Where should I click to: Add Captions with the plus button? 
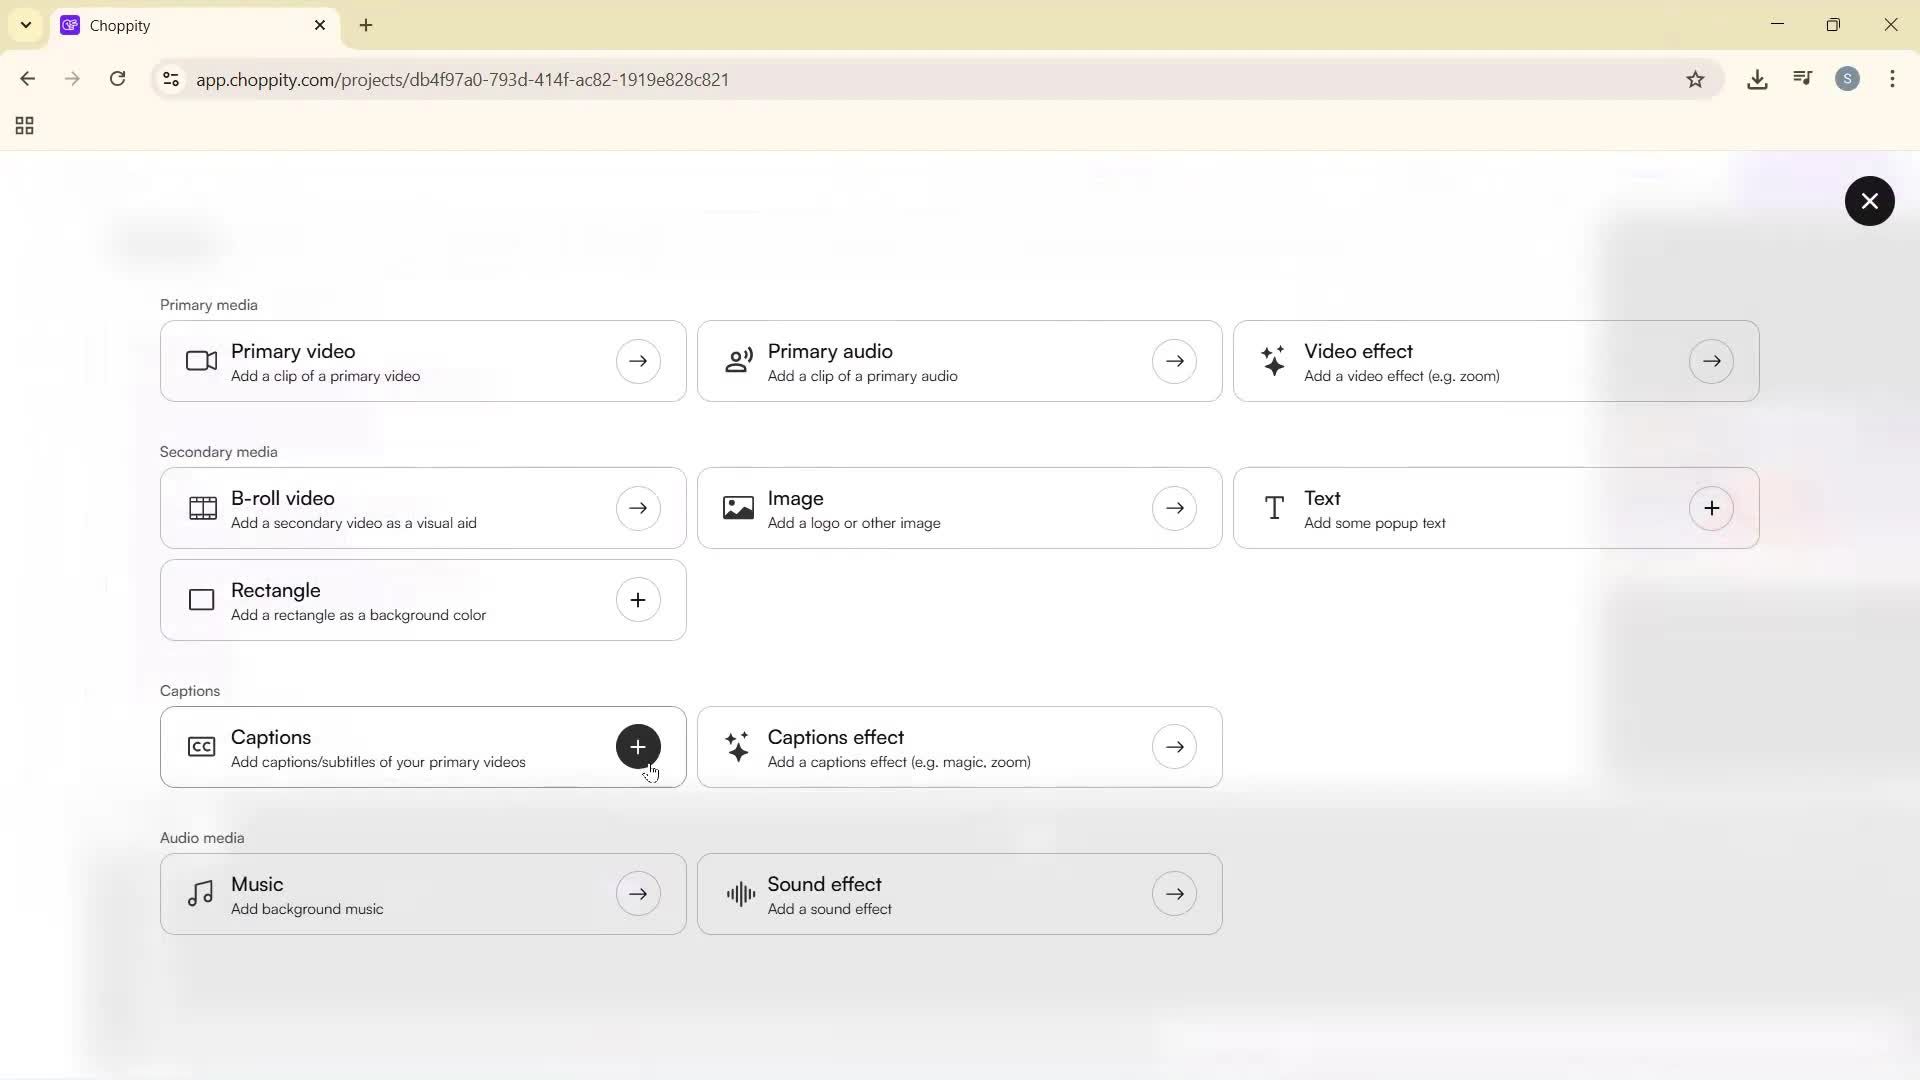(x=638, y=747)
